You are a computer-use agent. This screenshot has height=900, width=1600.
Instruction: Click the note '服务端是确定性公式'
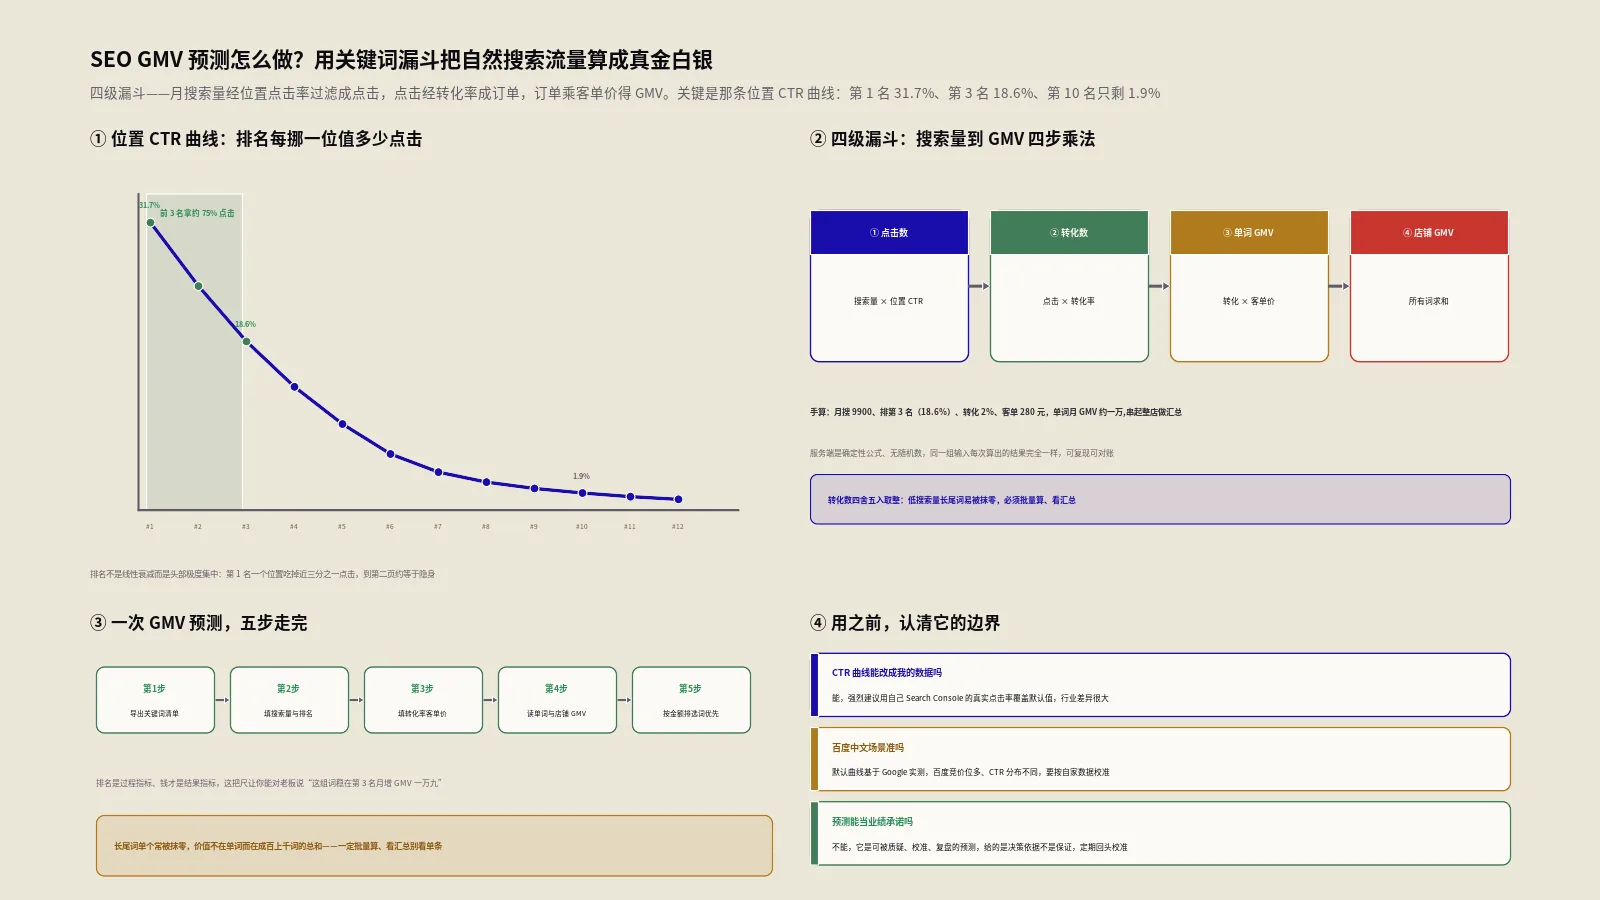pos(962,453)
